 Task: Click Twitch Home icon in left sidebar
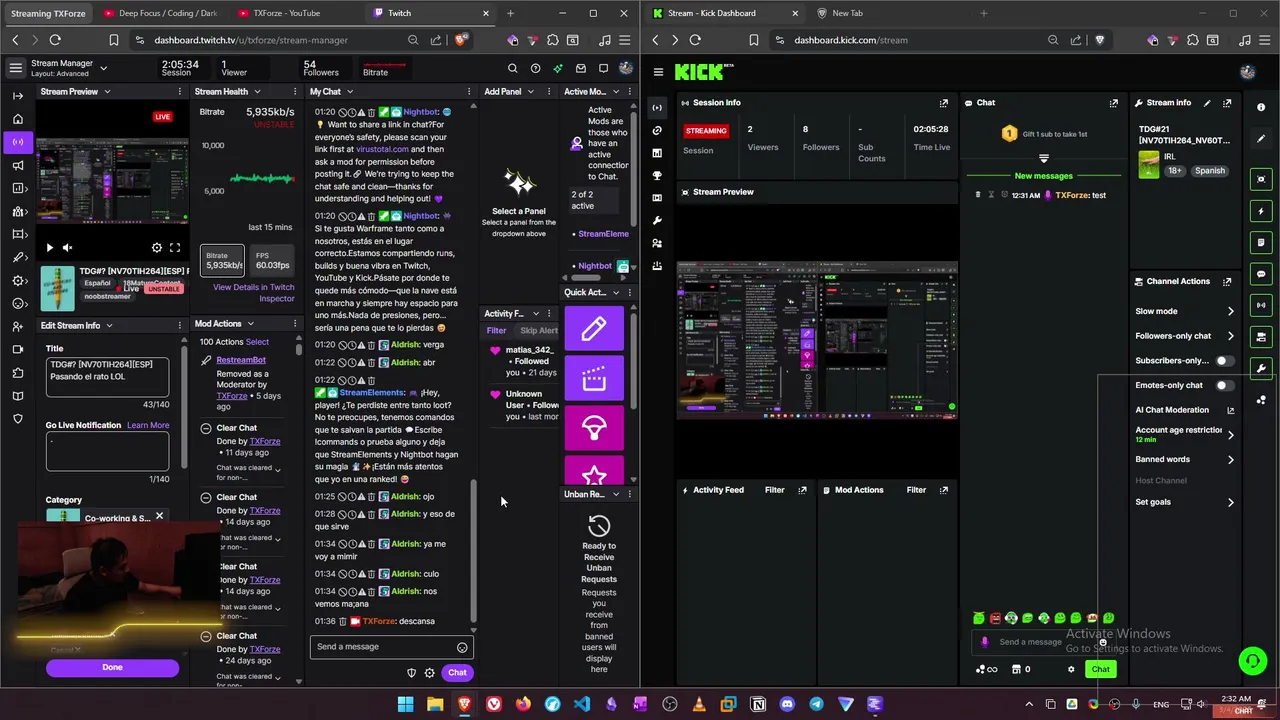pos(18,119)
